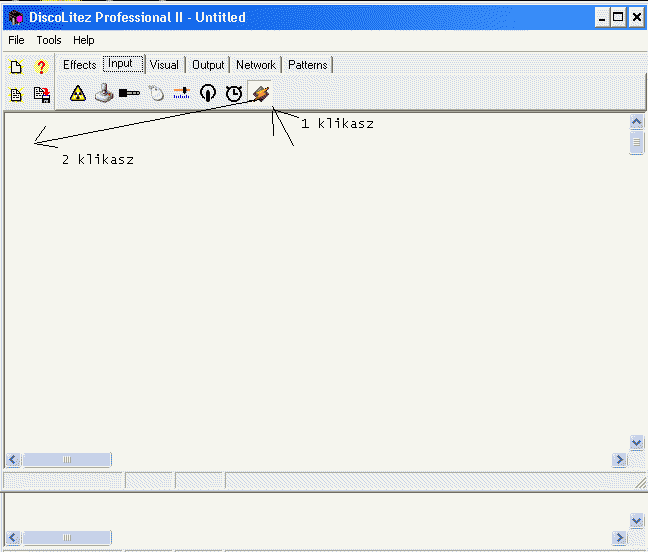Open the Help menu
648x552 pixels.
point(83,40)
